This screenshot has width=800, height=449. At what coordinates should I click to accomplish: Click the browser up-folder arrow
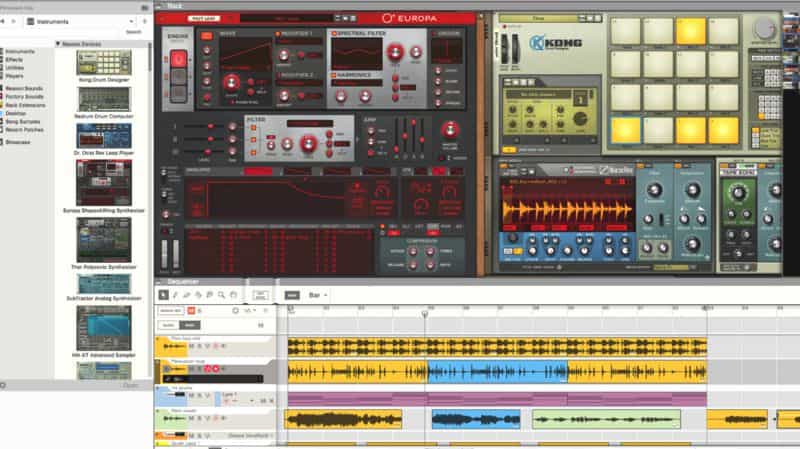[144, 21]
